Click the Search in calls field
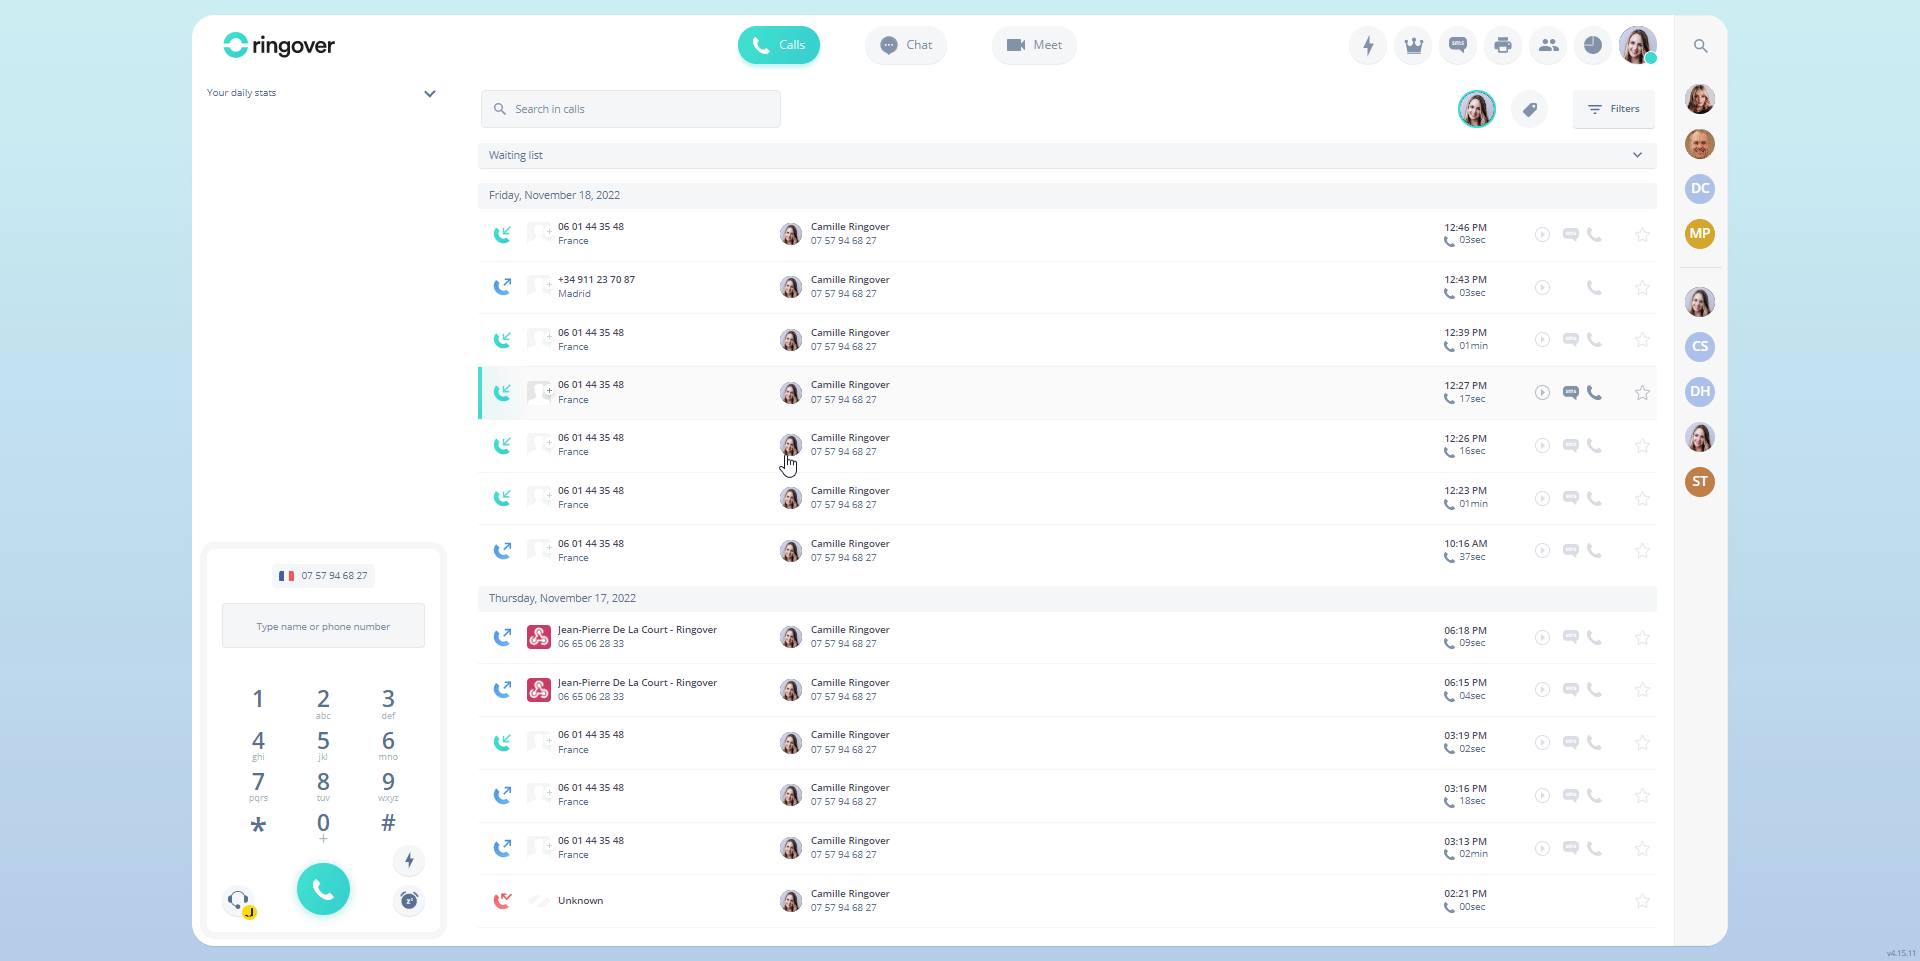Viewport: 1920px width, 961px height. point(631,109)
